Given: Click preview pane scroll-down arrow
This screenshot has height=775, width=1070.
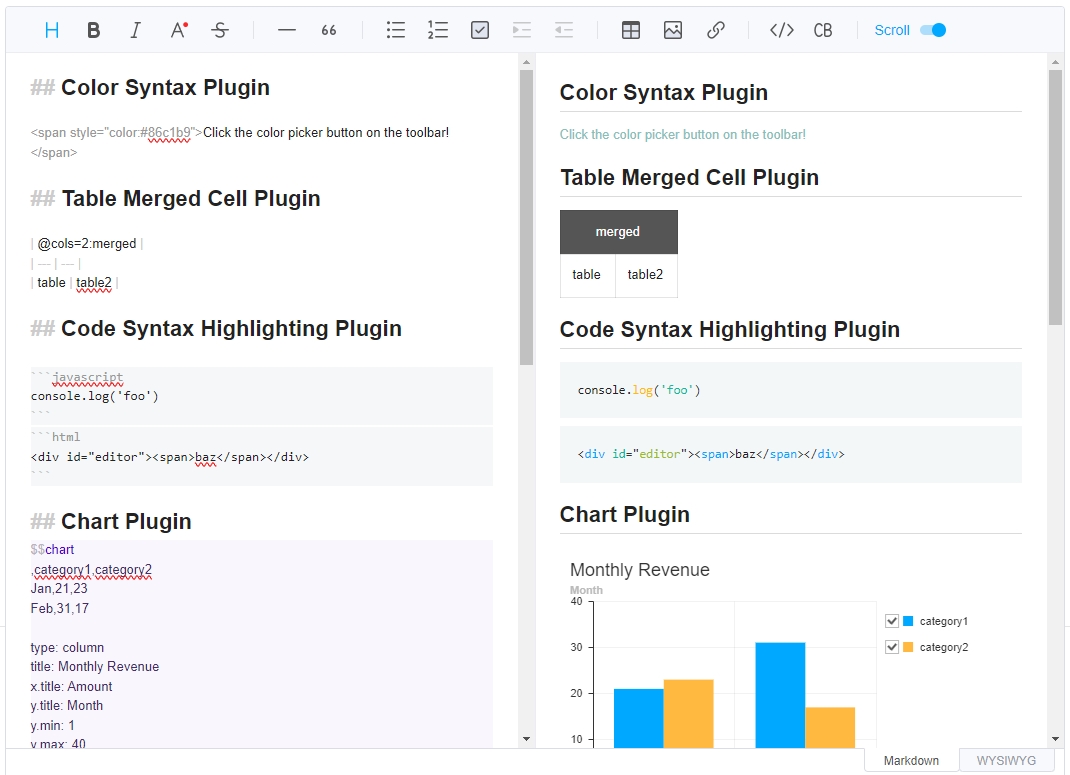Looking at the screenshot, I should pyautogui.click(x=1056, y=739).
